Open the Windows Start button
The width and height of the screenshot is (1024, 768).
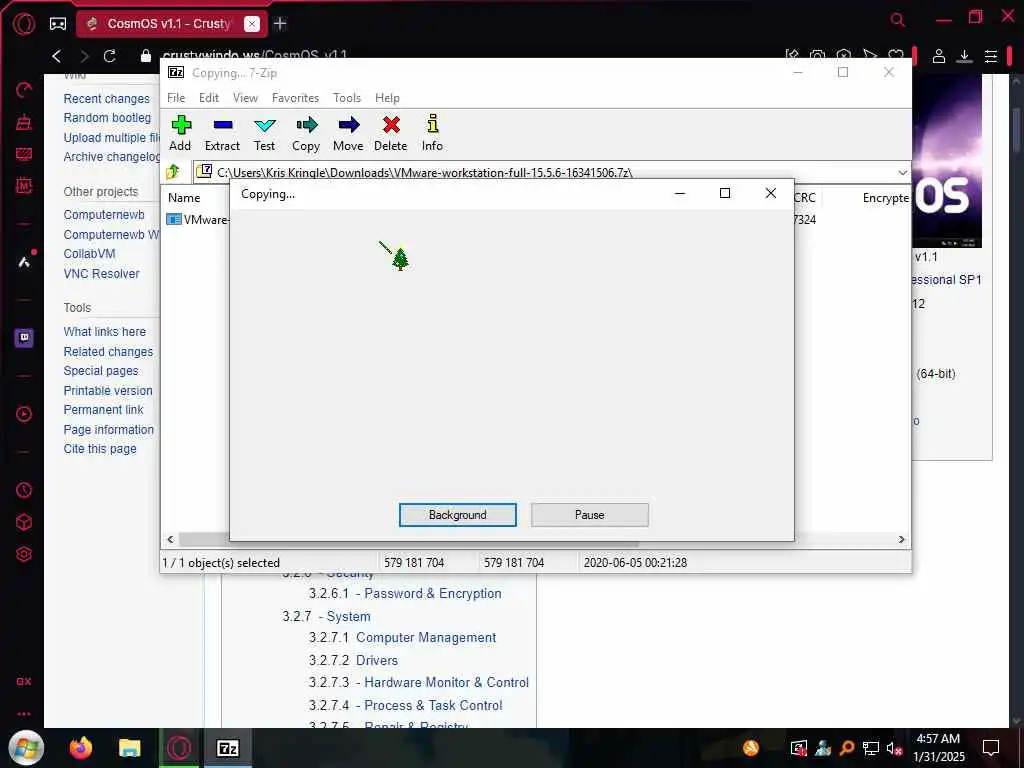[26, 748]
